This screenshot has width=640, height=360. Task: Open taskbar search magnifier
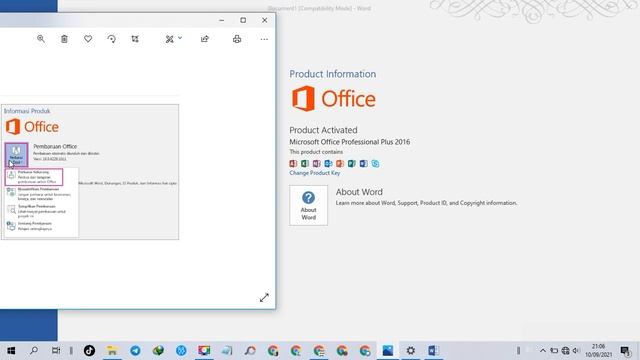(34, 351)
